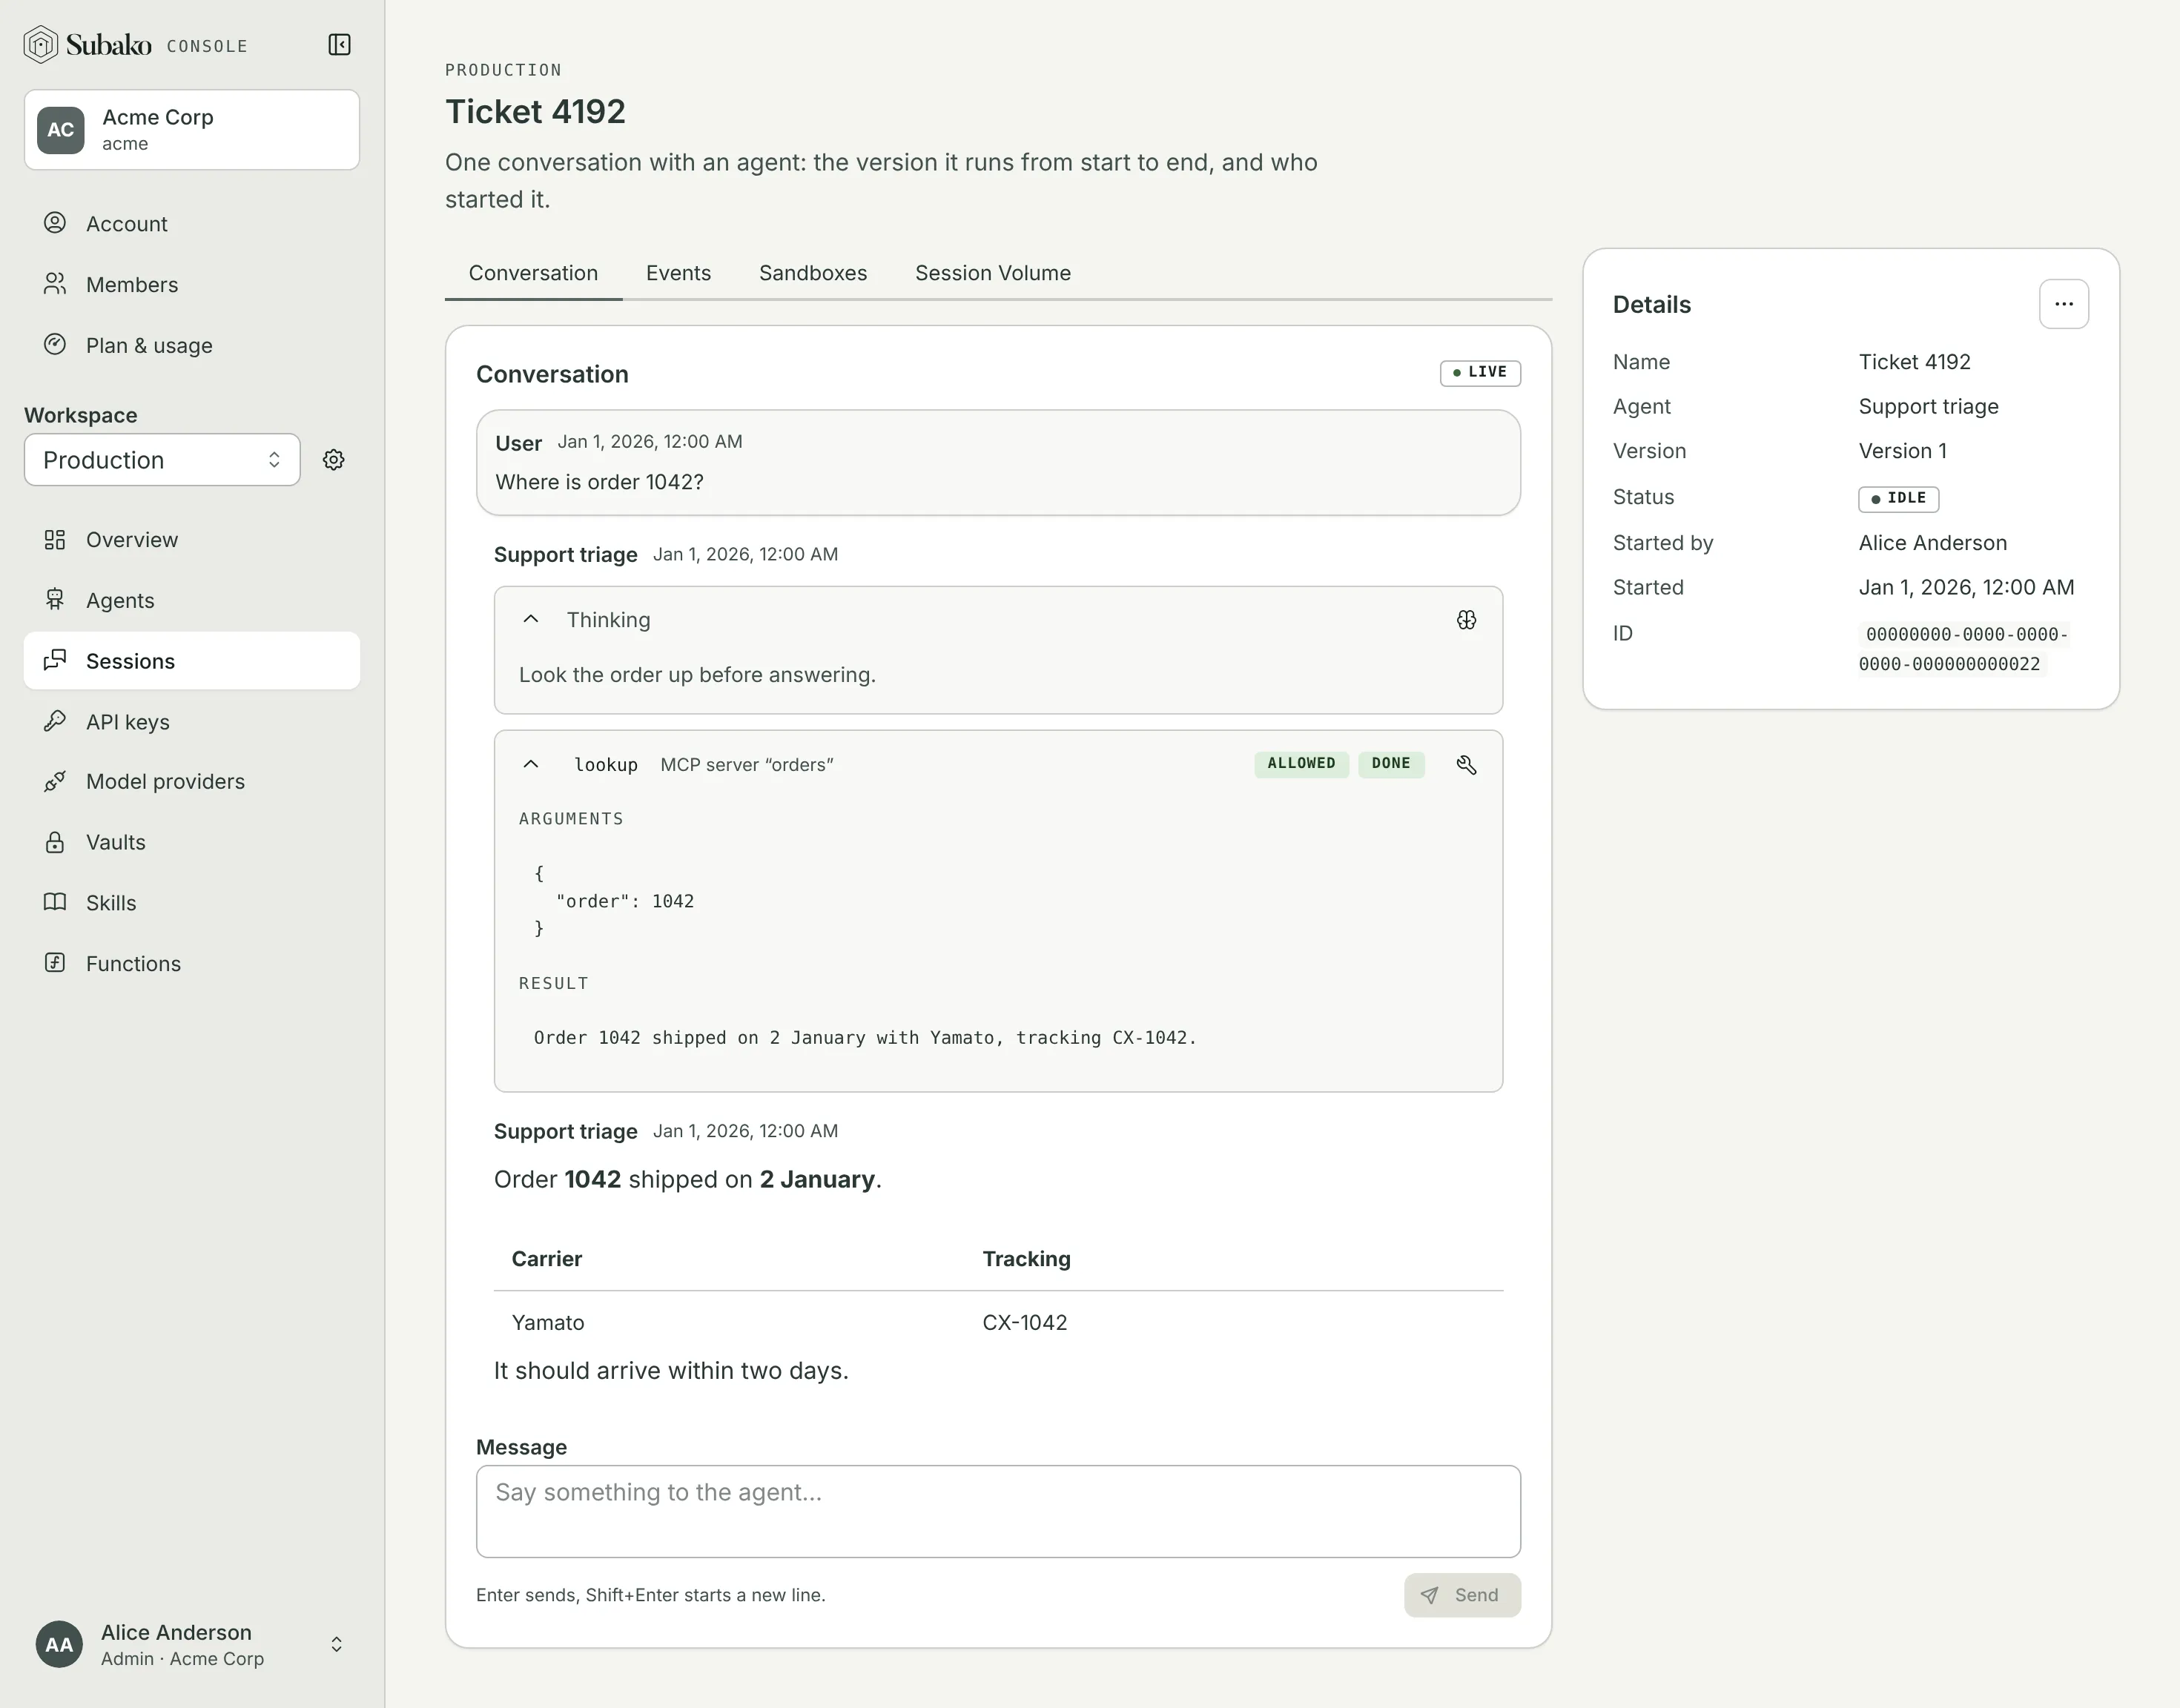
Task: Click the IDLE status badge
Action: click(x=1898, y=498)
